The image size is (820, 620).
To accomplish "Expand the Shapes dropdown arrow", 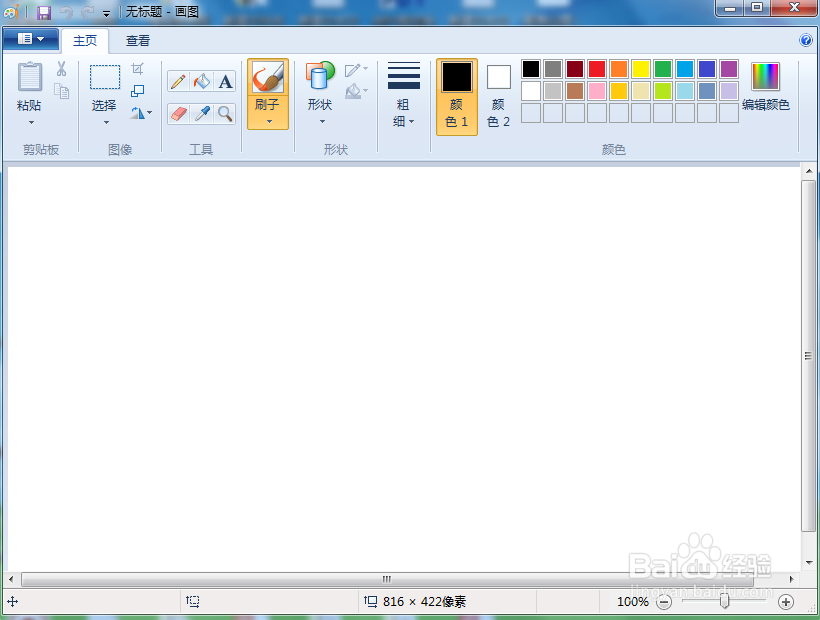I will coord(322,121).
